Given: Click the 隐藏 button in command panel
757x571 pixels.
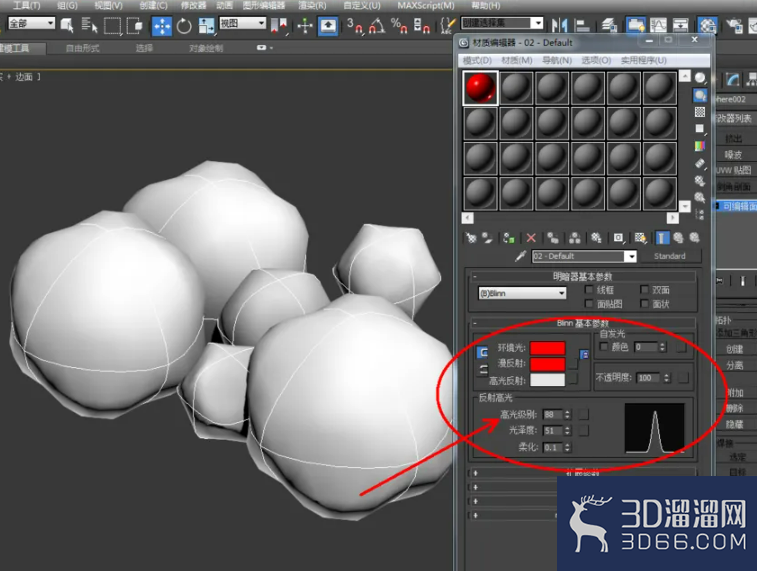Looking at the screenshot, I should (735, 424).
